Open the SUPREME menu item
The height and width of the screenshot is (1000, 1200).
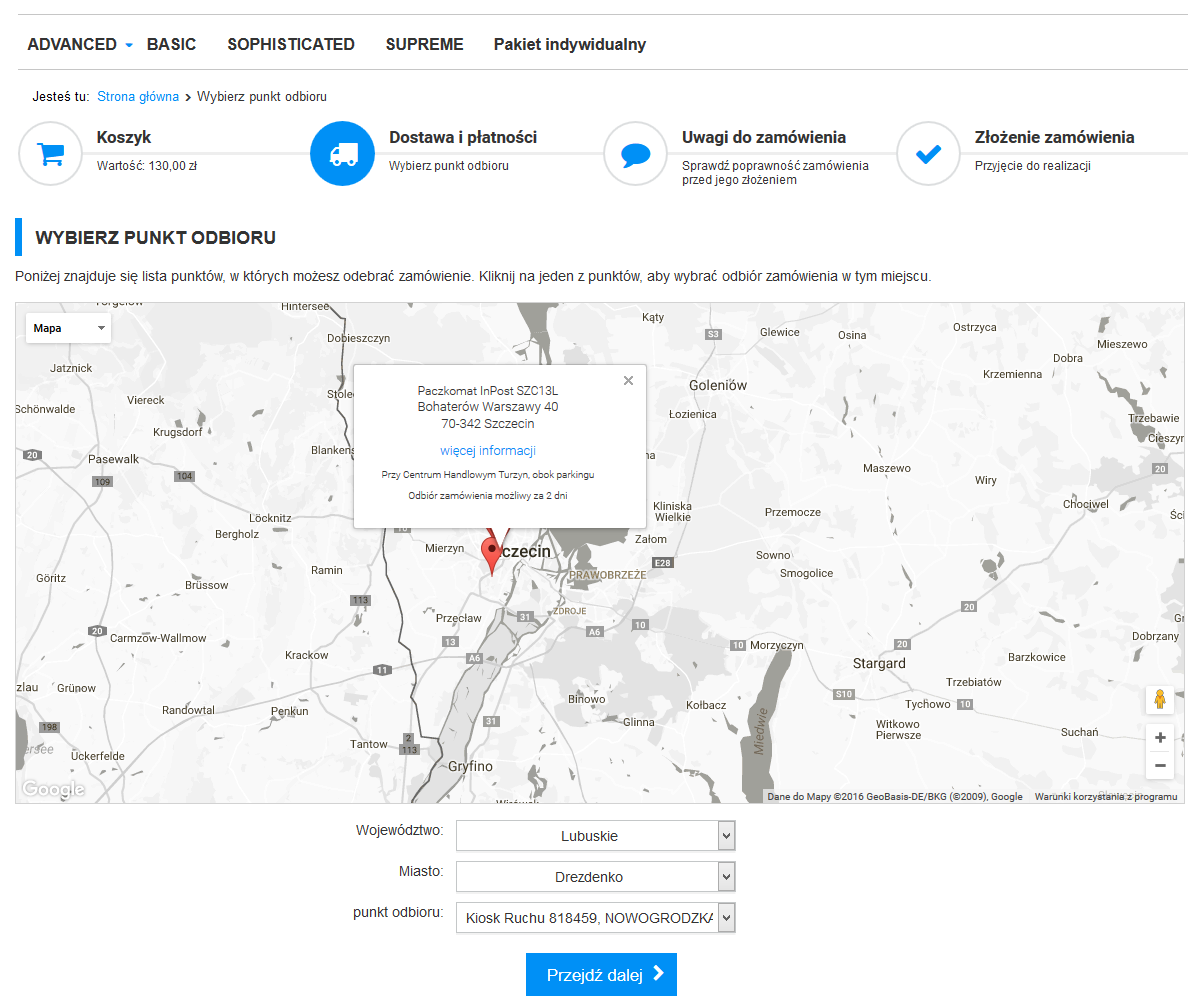[425, 44]
